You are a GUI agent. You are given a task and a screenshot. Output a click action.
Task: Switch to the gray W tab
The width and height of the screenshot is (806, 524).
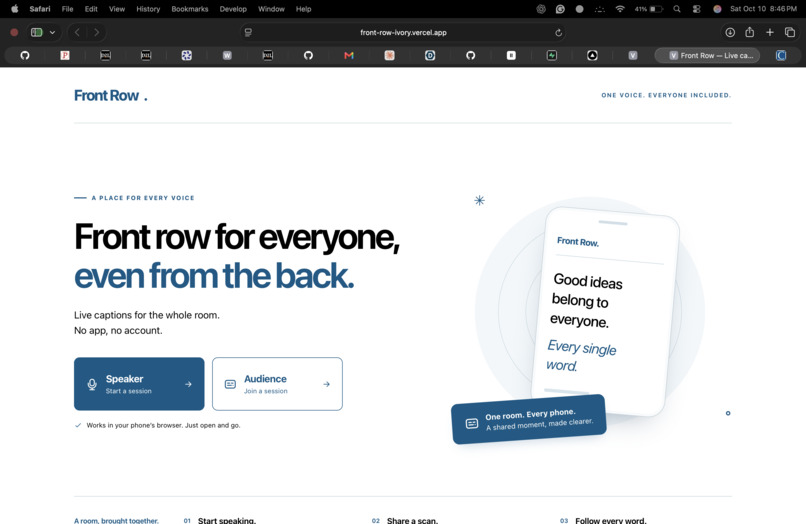click(x=227, y=55)
